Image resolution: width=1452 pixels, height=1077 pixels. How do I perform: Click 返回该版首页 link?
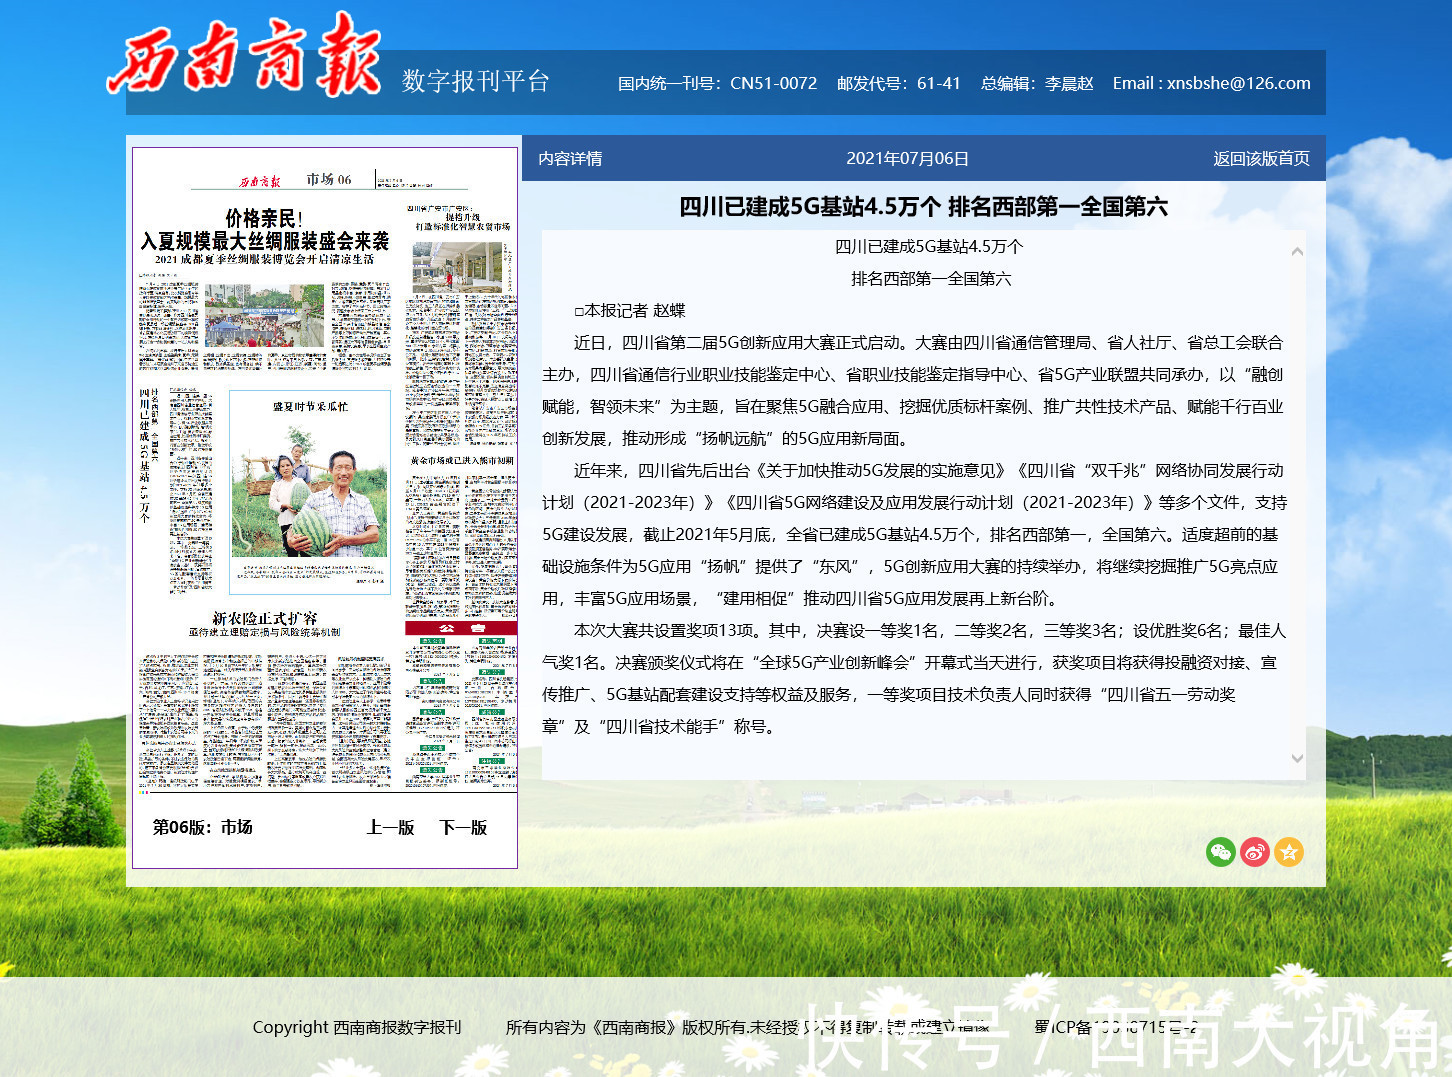tap(1261, 158)
